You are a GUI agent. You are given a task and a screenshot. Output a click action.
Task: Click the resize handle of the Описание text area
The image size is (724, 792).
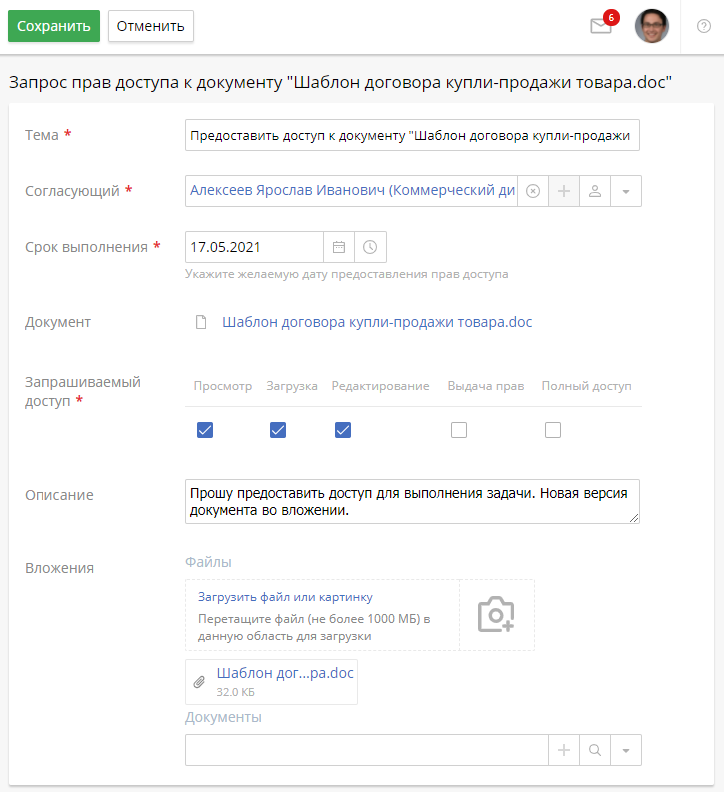634,518
